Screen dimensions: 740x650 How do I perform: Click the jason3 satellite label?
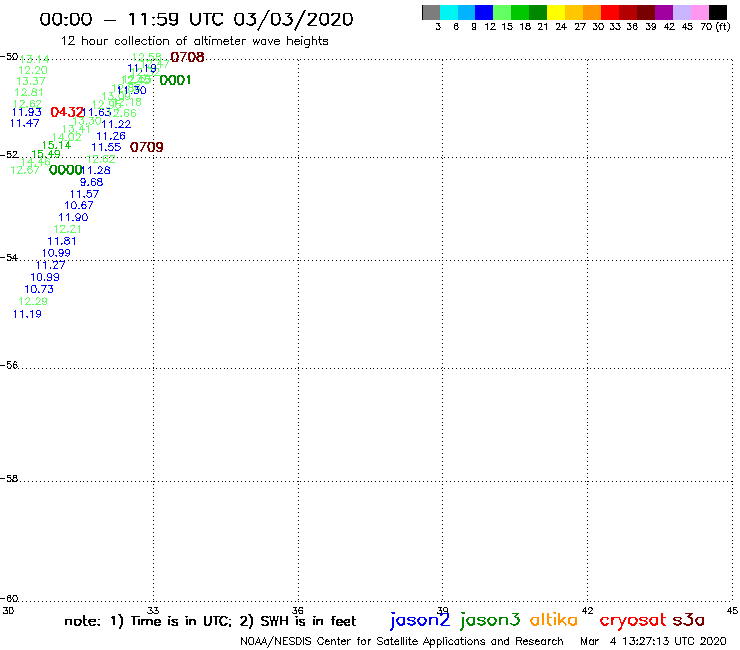[490, 620]
